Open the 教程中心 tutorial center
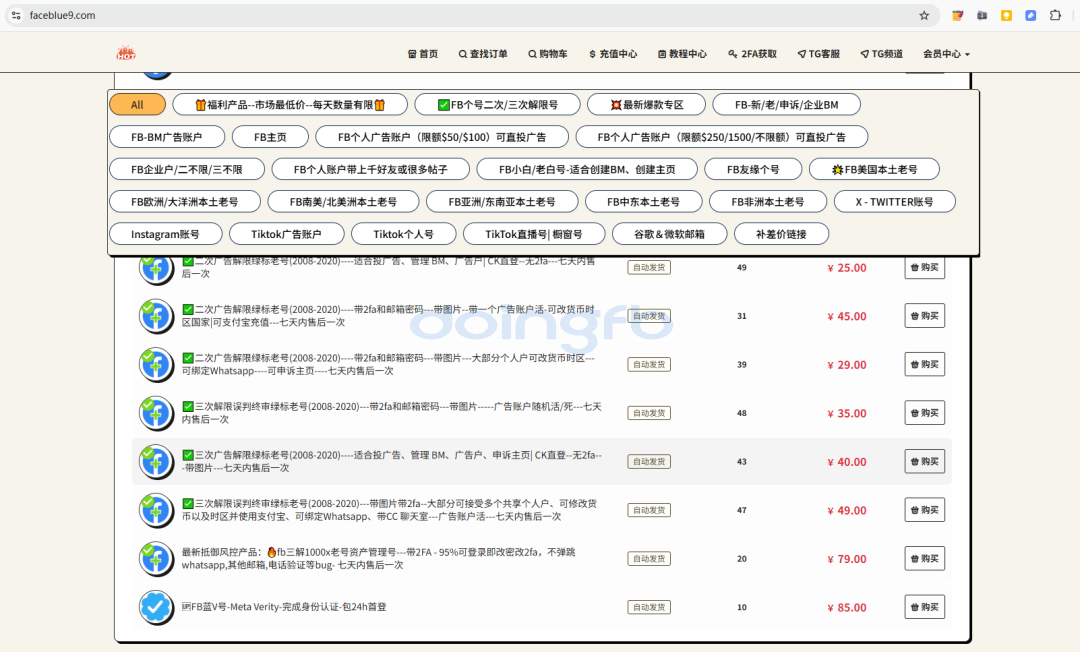Image resolution: width=1080 pixels, height=652 pixels. [682, 54]
